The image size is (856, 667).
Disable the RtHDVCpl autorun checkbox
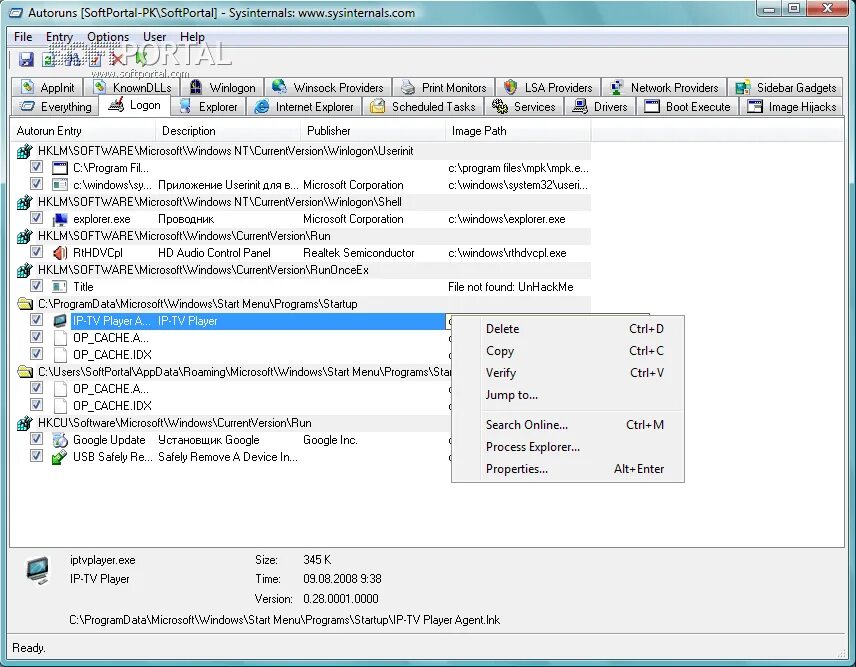[x=36, y=252]
